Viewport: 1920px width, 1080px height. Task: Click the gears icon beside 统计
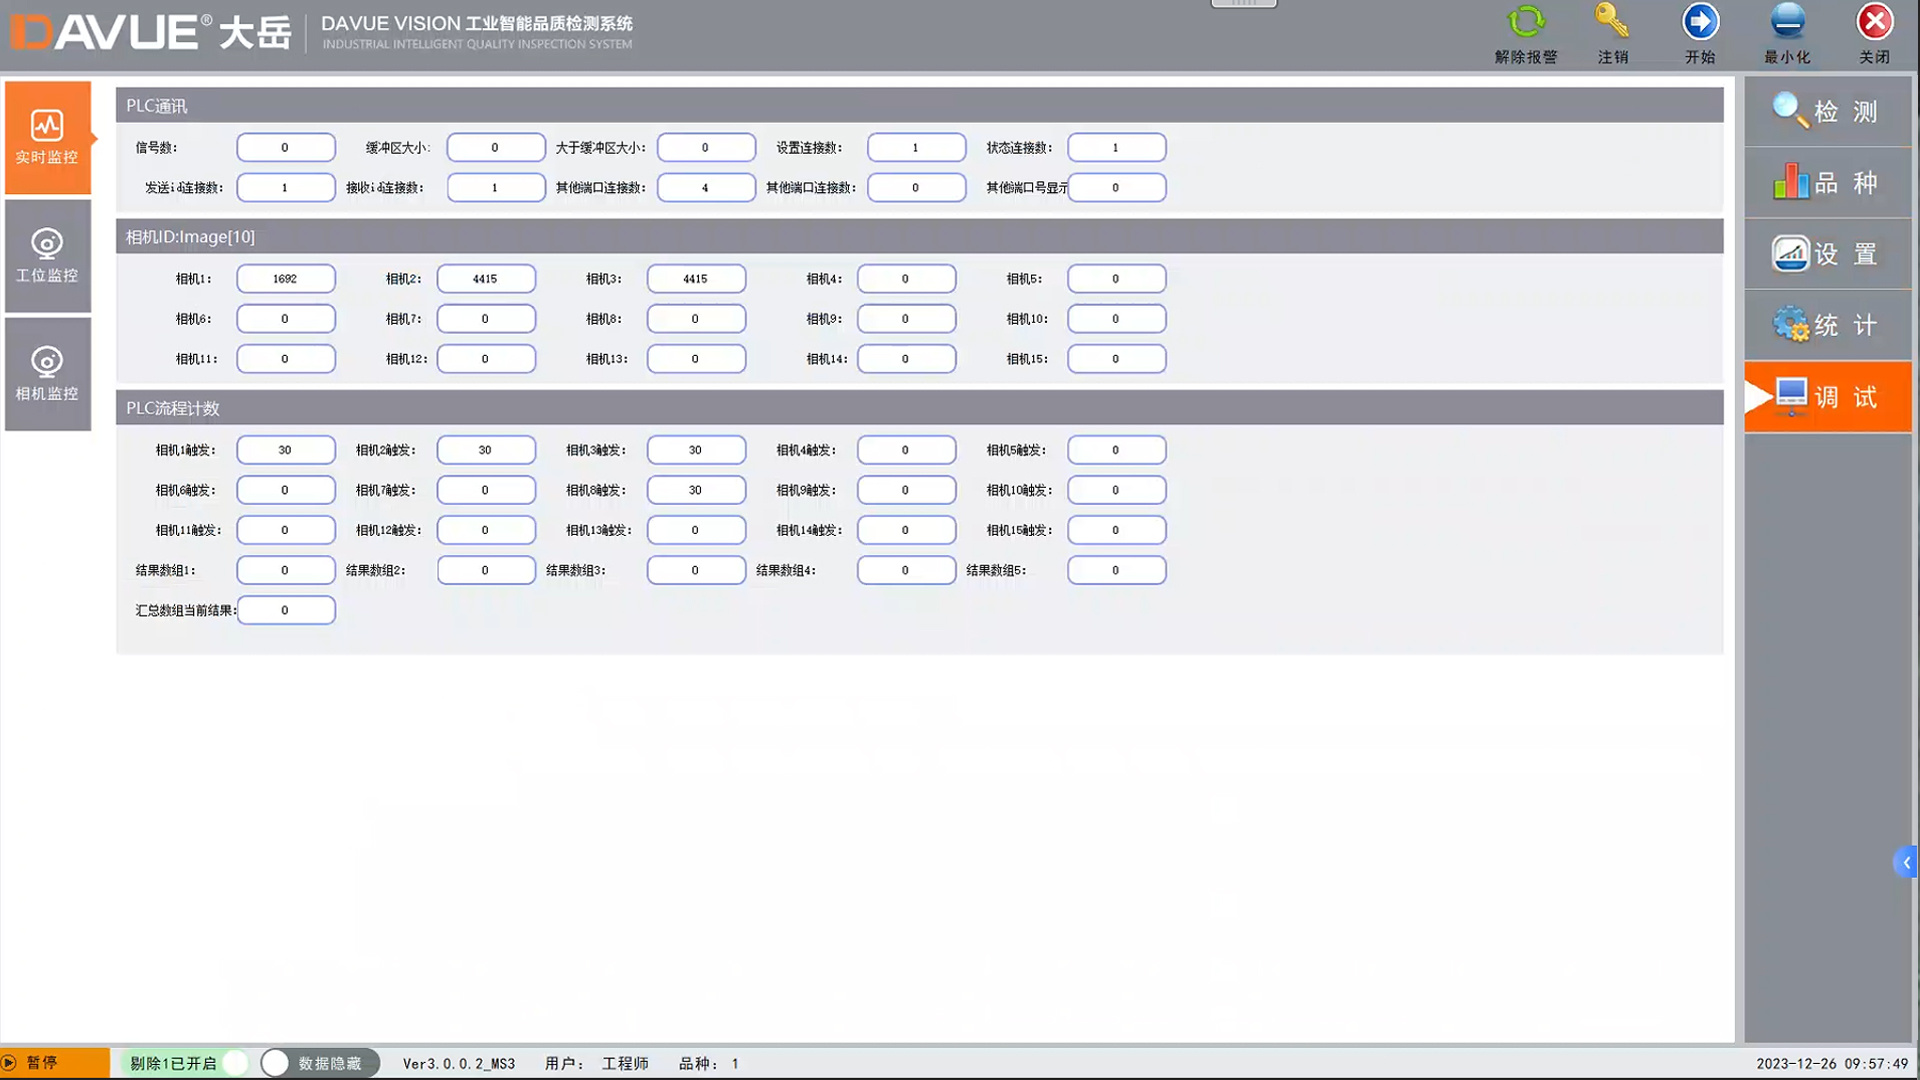1790,324
